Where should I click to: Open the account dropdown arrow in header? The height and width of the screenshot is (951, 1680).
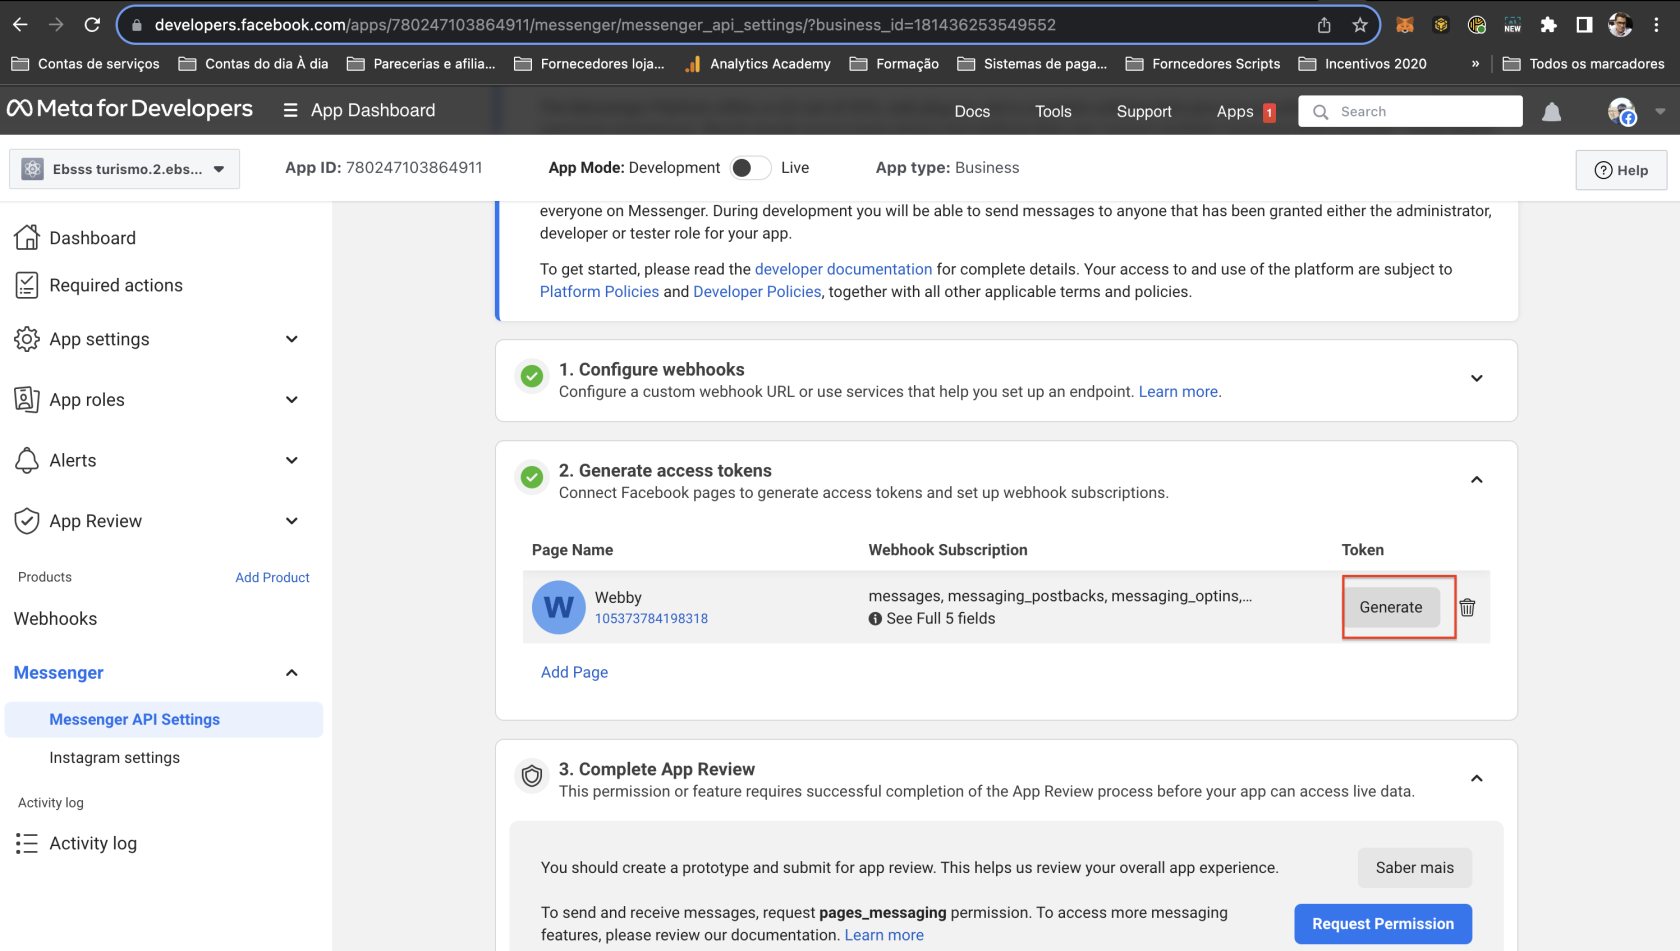(x=1660, y=111)
